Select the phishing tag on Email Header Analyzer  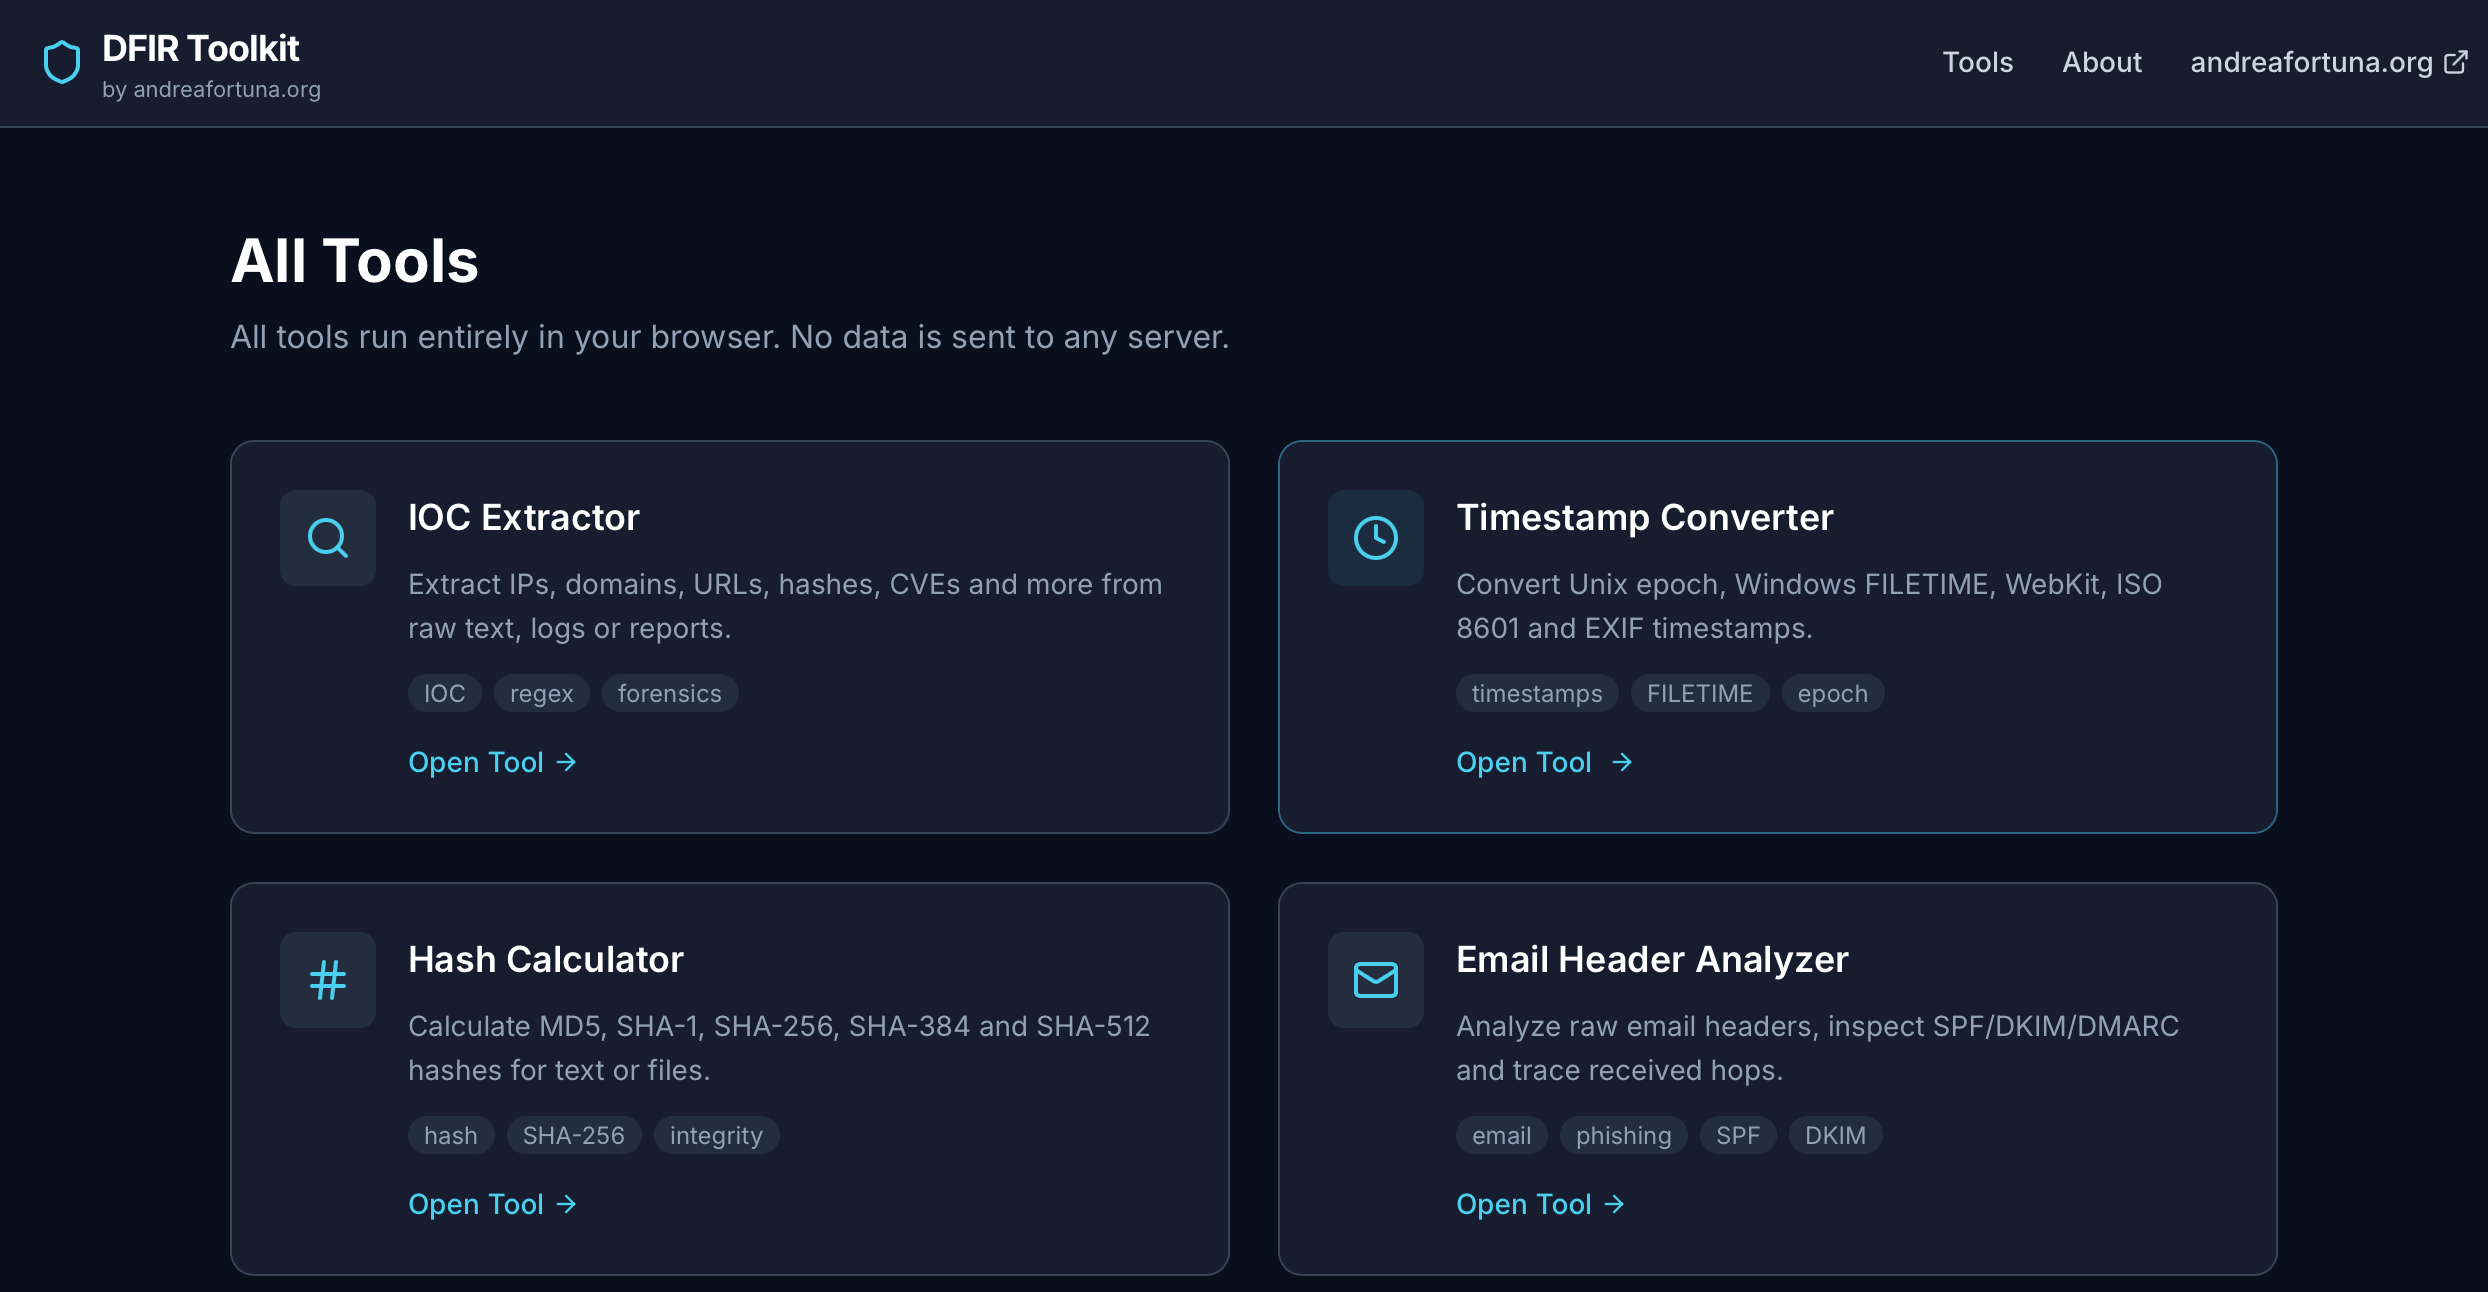point(1622,1135)
